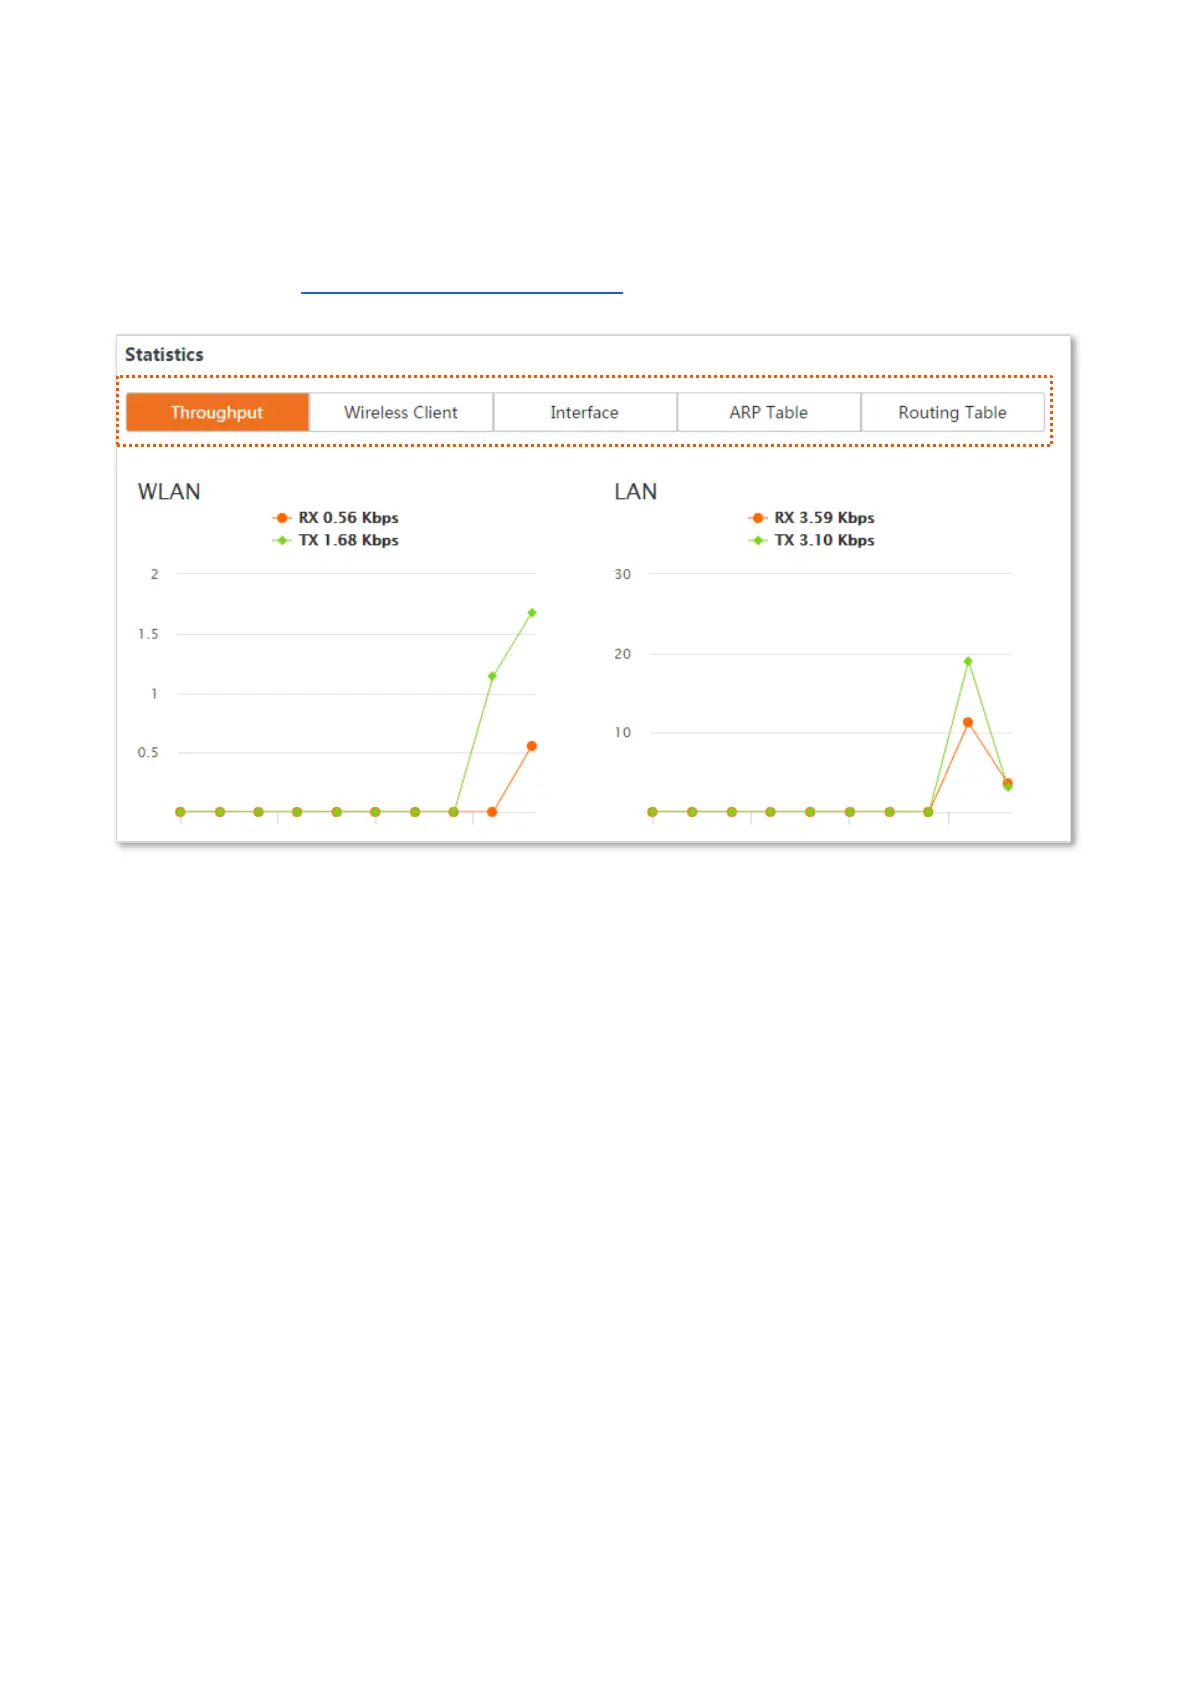Click the raised orange RX point on WLAN chart

(x=532, y=746)
